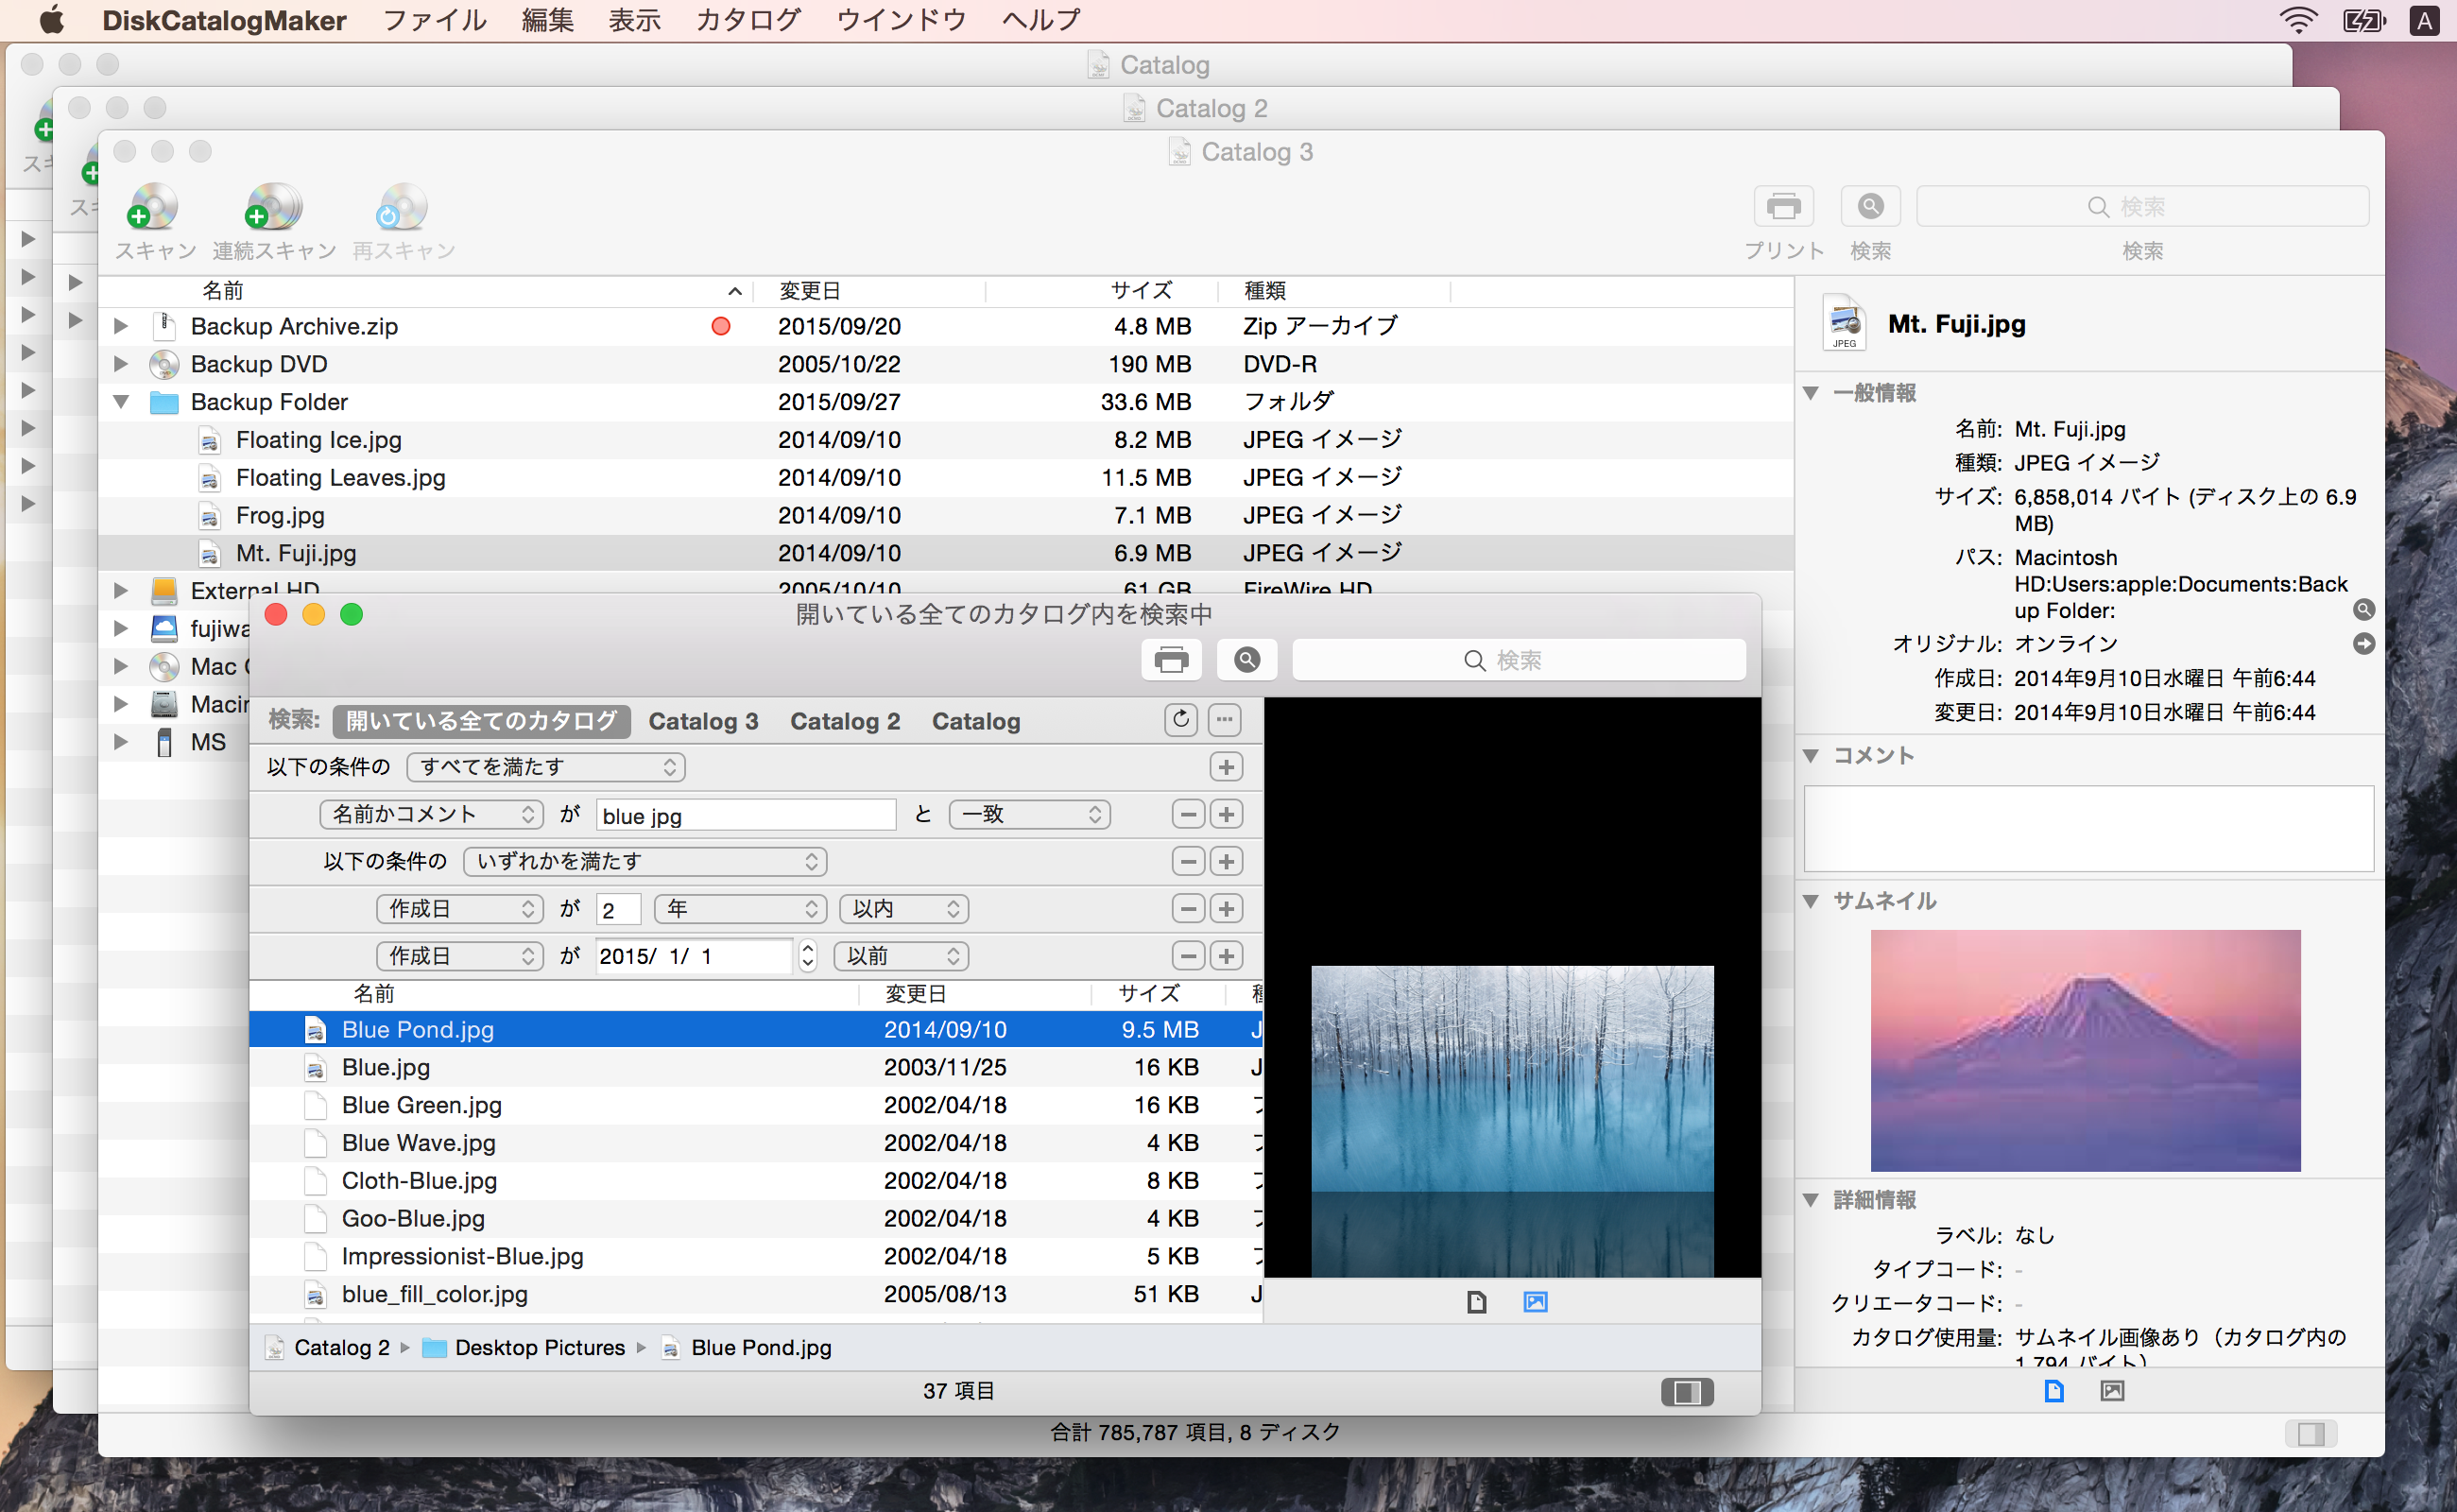Open the 名前かコメント dropdown

(431, 814)
